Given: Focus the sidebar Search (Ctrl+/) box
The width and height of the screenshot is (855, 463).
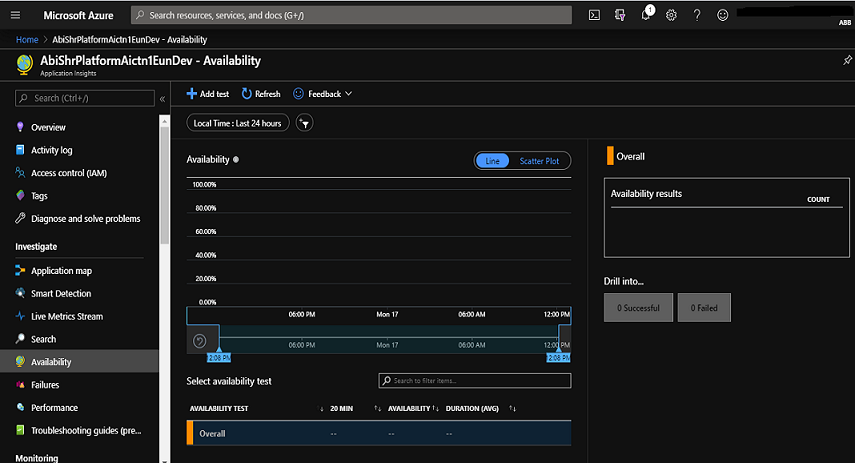Looking at the screenshot, I should pos(85,98).
